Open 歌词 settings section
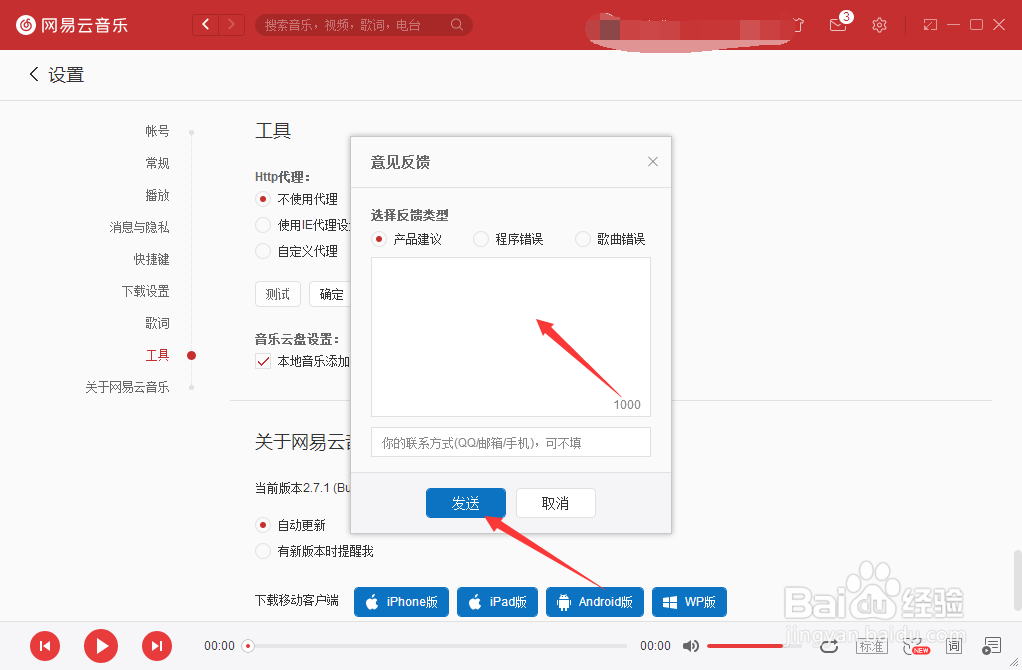 pos(157,323)
